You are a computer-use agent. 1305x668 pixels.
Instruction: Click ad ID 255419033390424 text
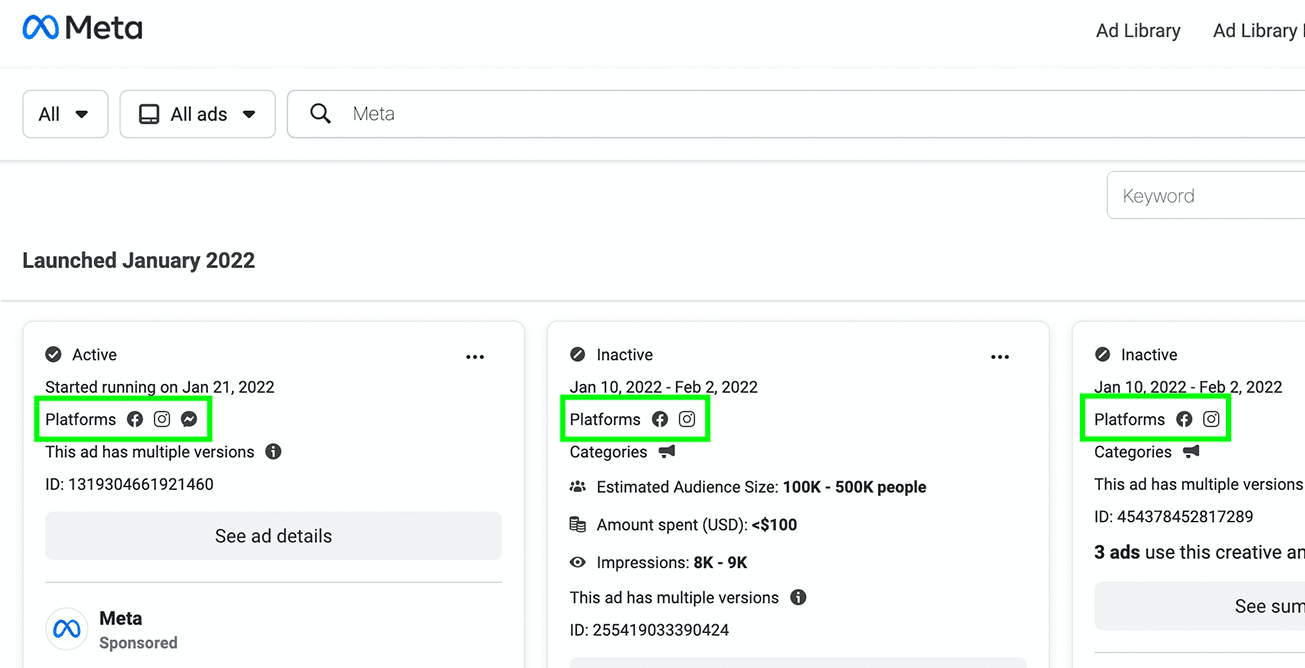coord(649,631)
